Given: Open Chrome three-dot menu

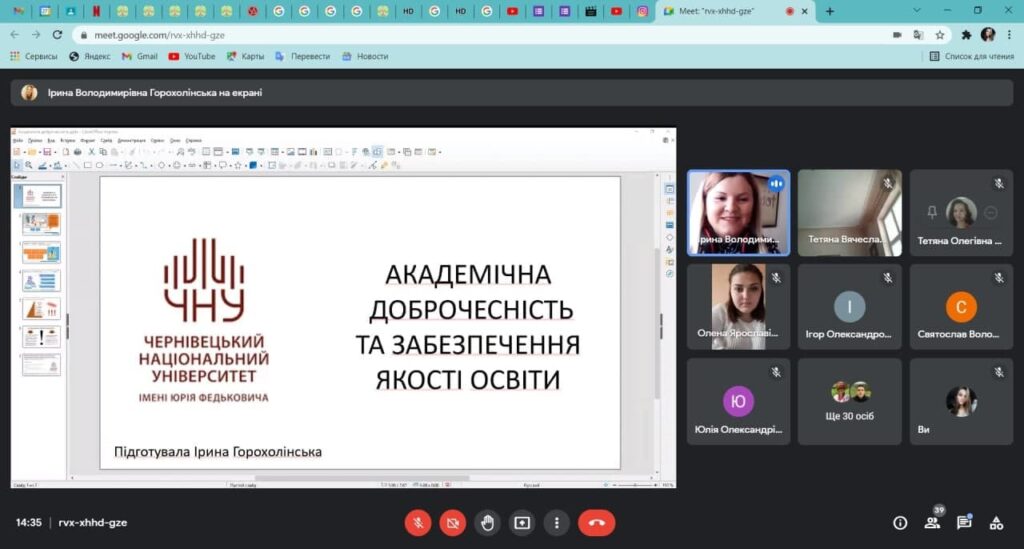Looking at the screenshot, I should pyautogui.click(x=1009, y=35).
